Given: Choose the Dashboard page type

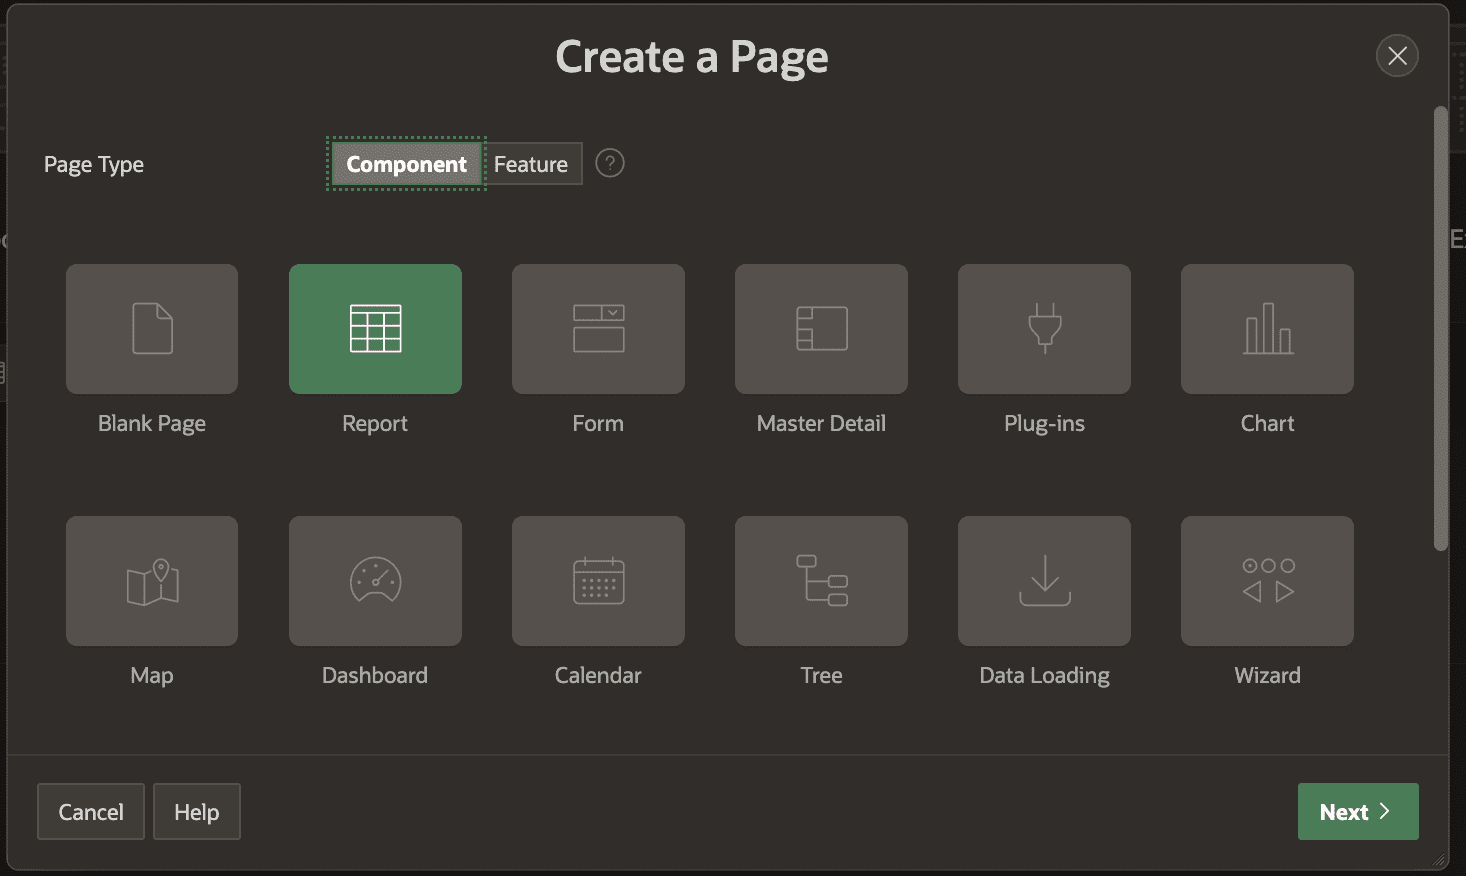Looking at the screenshot, I should click(375, 581).
